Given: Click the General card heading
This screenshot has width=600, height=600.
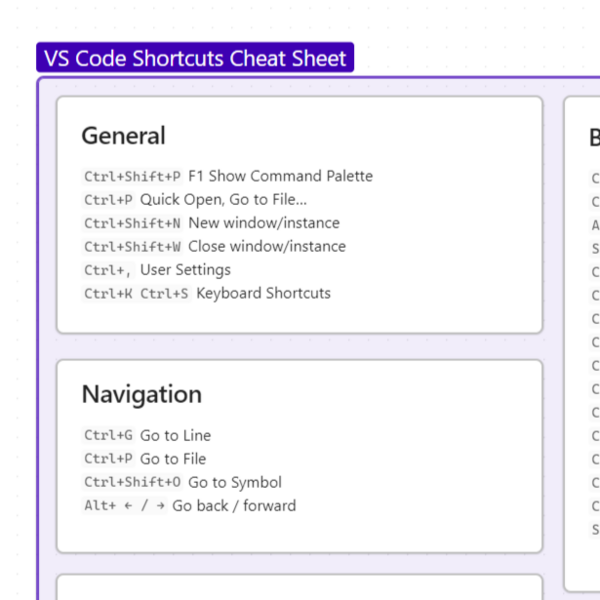Looking at the screenshot, I should point(123,136).
